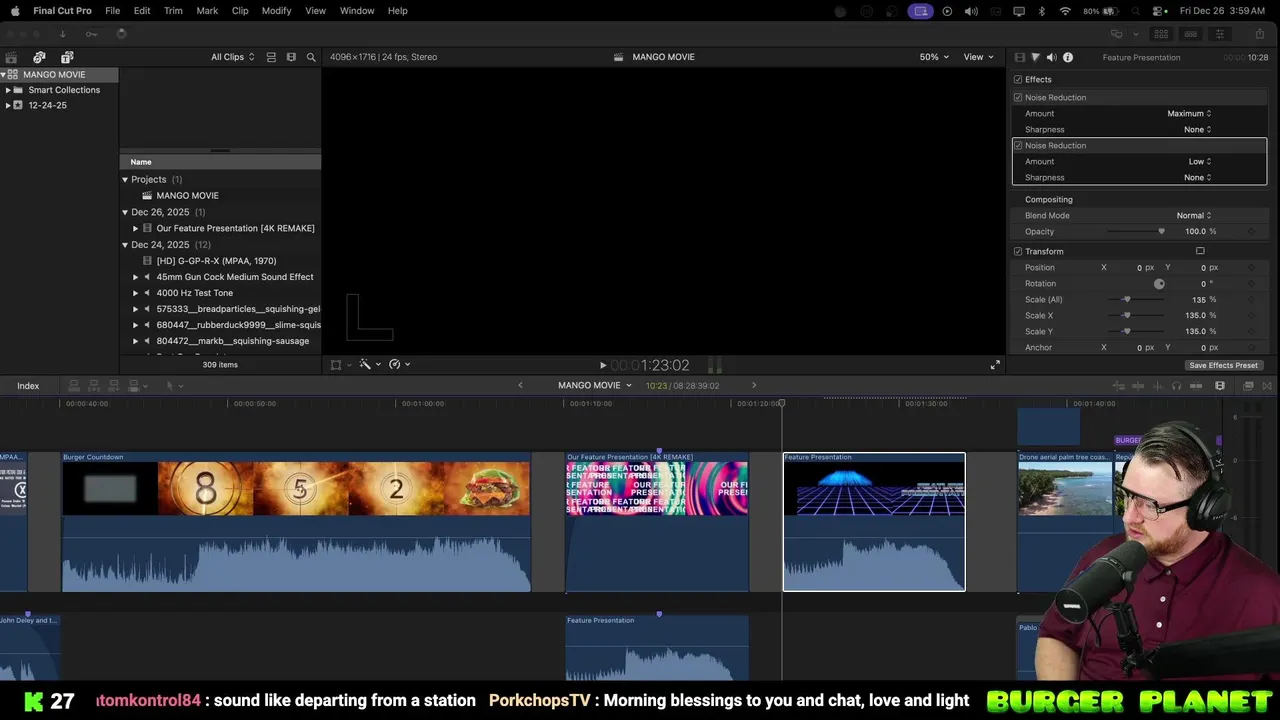Screen dimensions: 1280x720
Task: Expand the Smart Collections folder
Action: pos(8,90)
